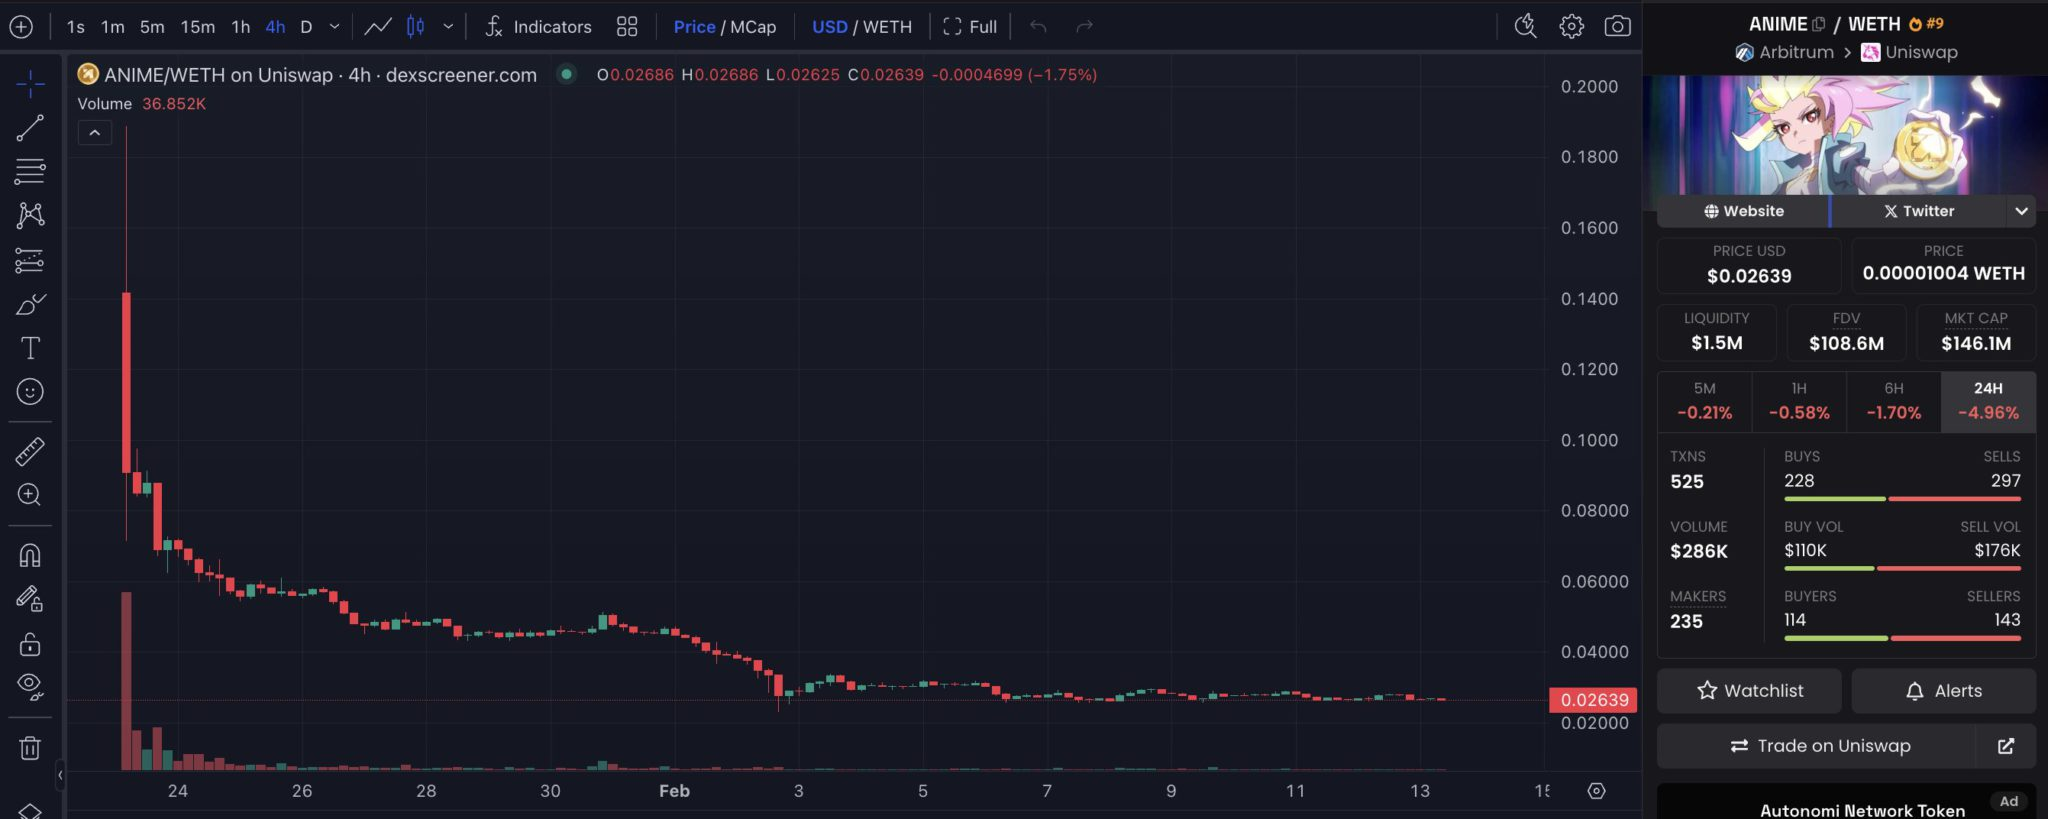Redo the last chart action

[x=1084, y=27]
